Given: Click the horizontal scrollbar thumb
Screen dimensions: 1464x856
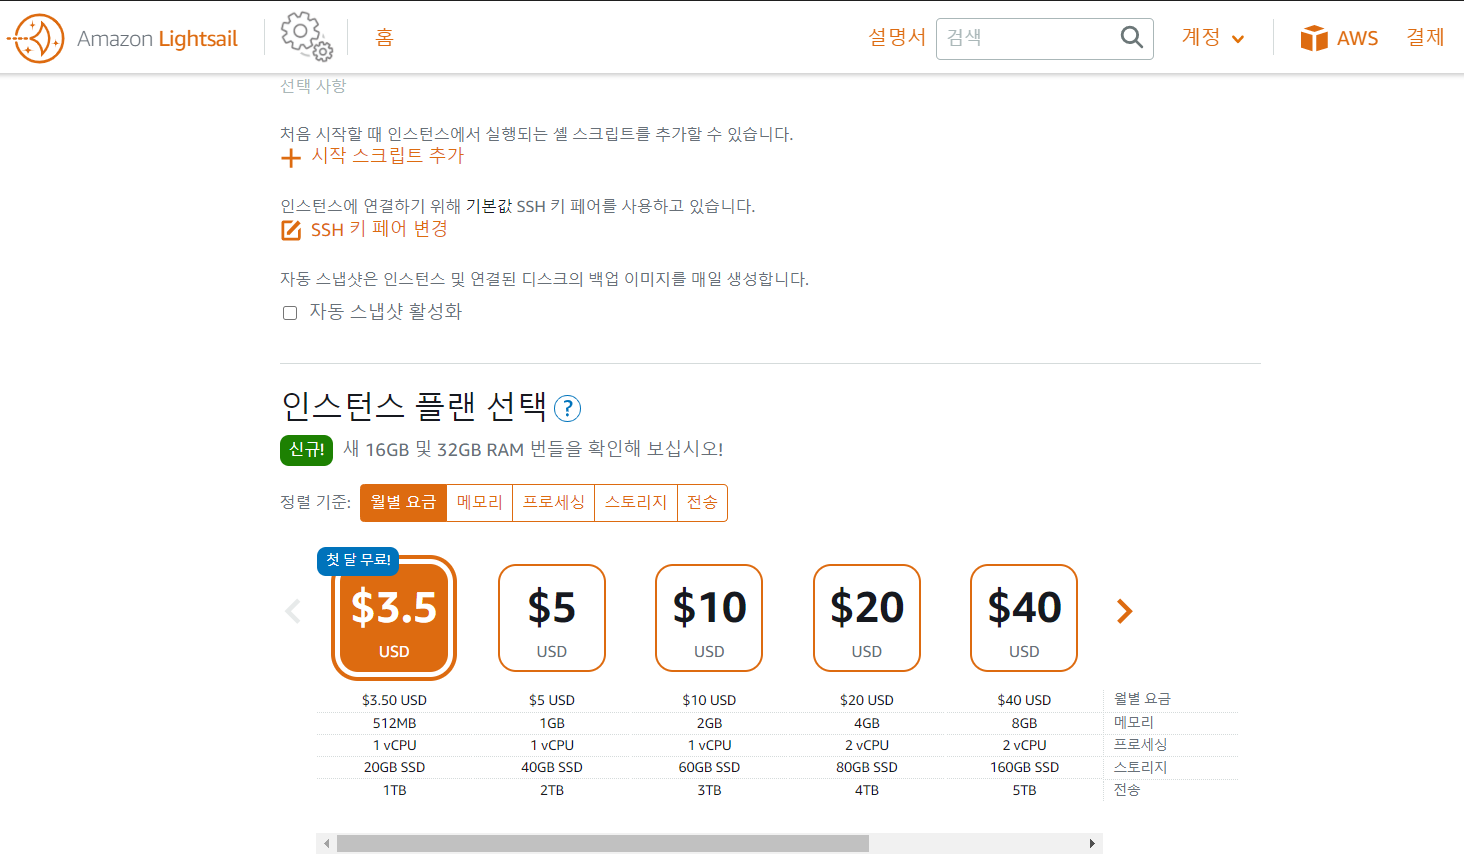Looking at the screenshot, I should coord(603,844).
